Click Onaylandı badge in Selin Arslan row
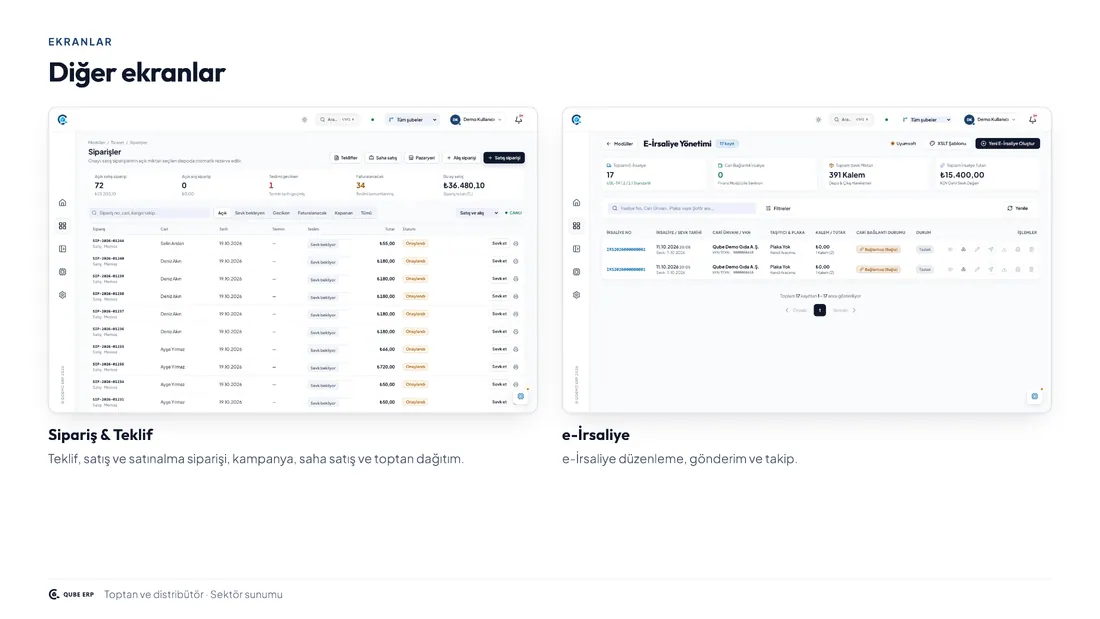The image size is (1100, 619). tap(415, 244)
